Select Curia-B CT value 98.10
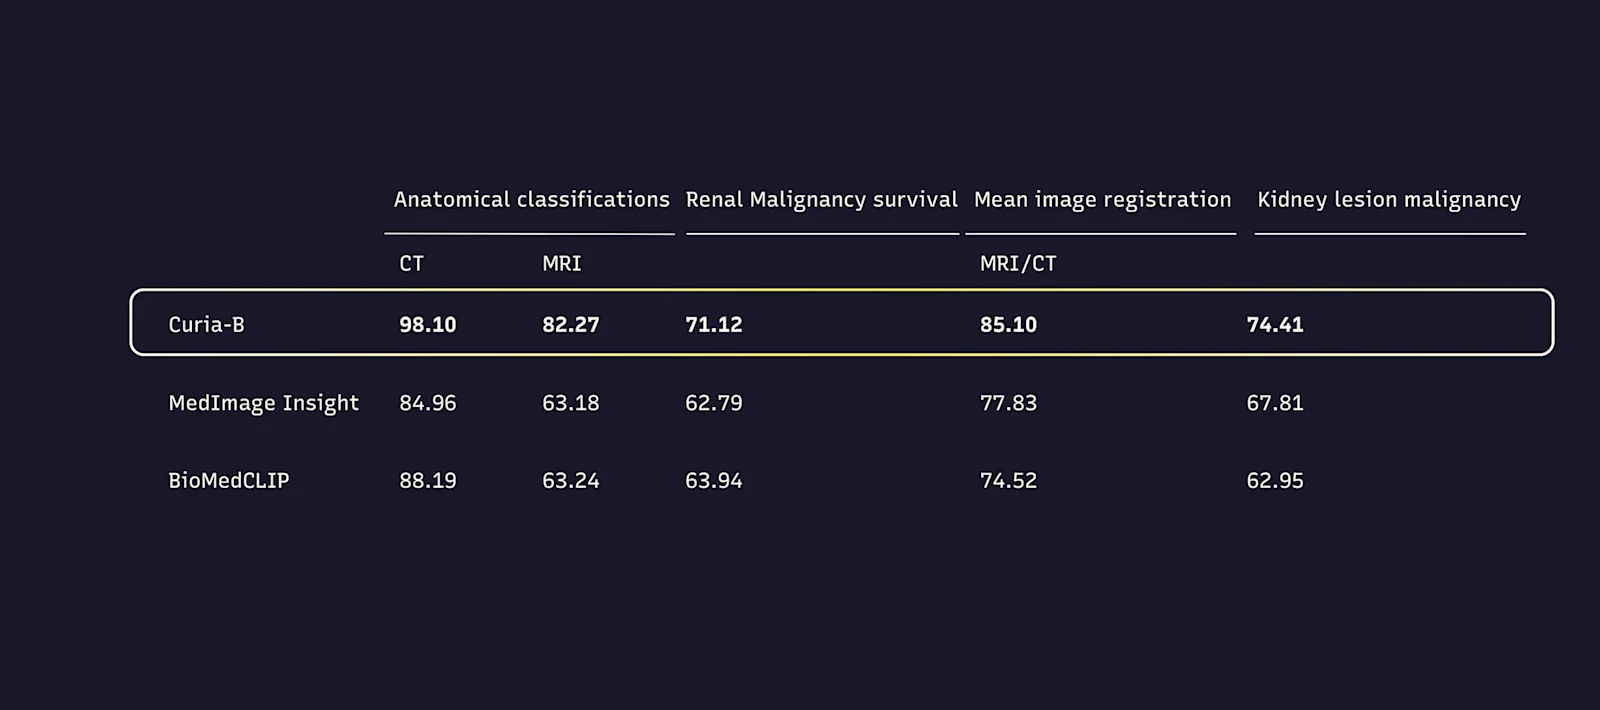Image resolution: width=1600 pixels, height=710 pixels. click(x=428, y=324)
